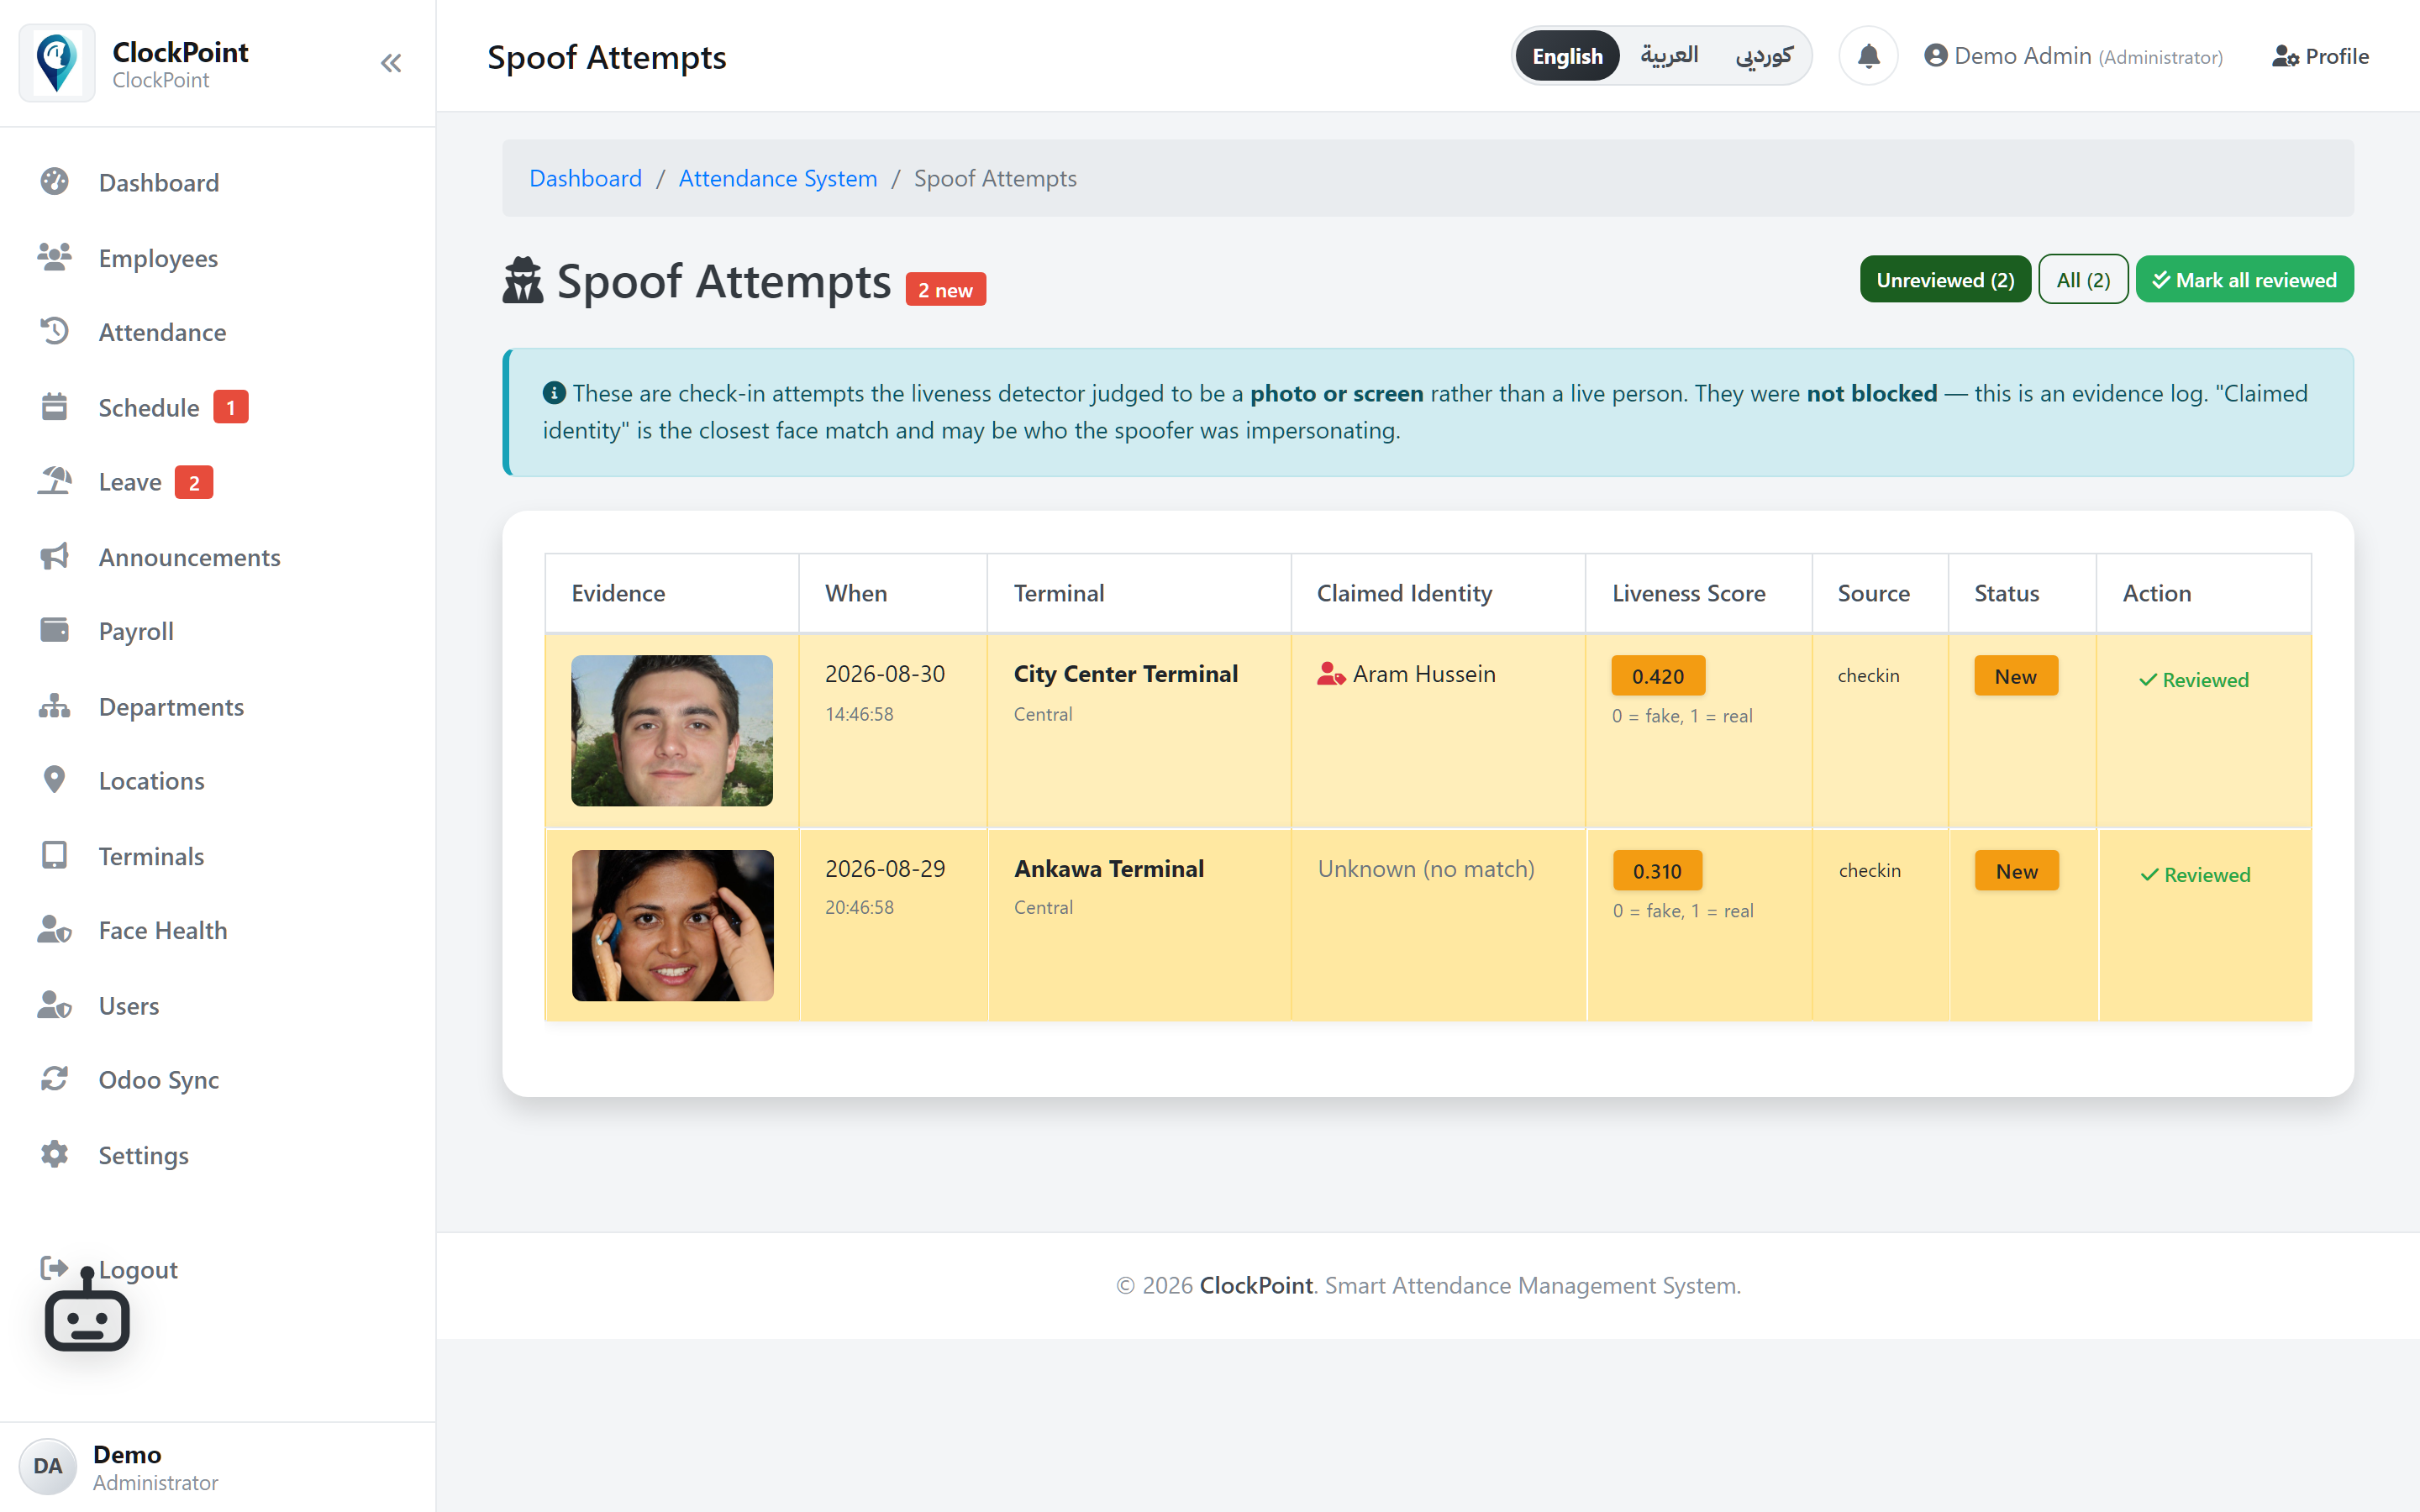The width and height of the screenshot is (2420, 1512).
Task: Open Payroll wallet icon
Action: pos(54,630)
